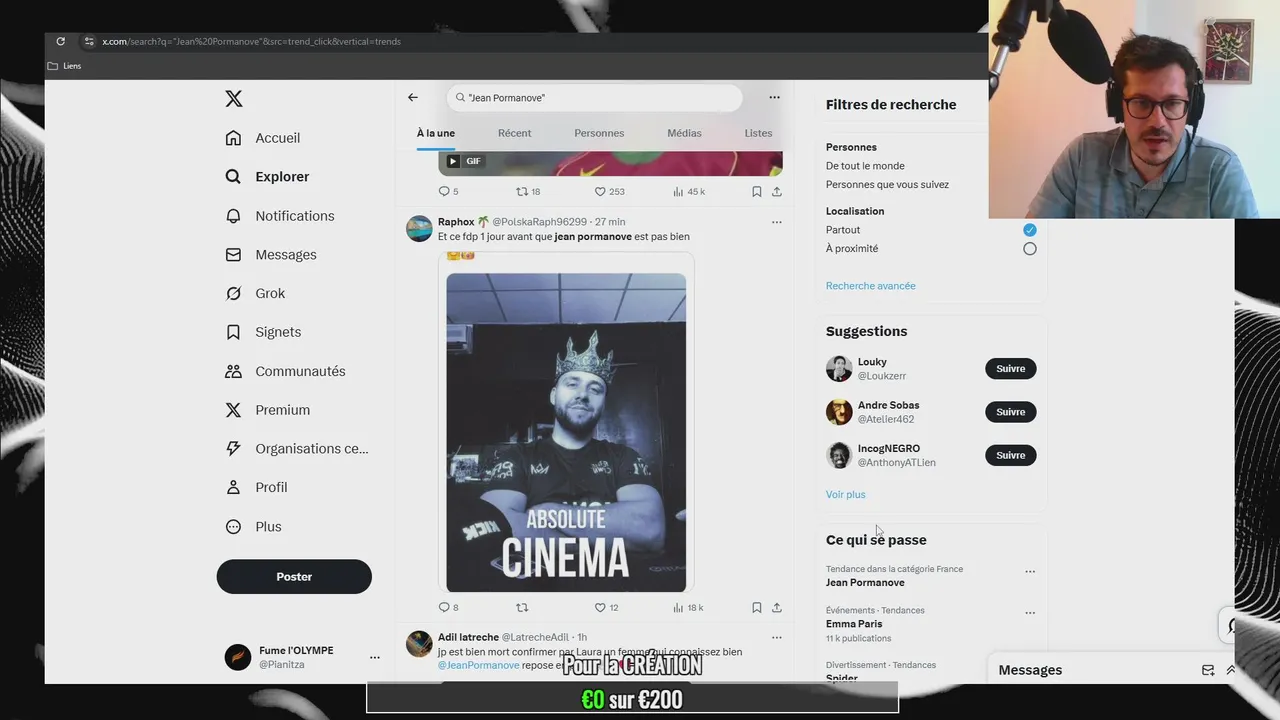Select Personnes que vous suivez filter

point(887,184)
